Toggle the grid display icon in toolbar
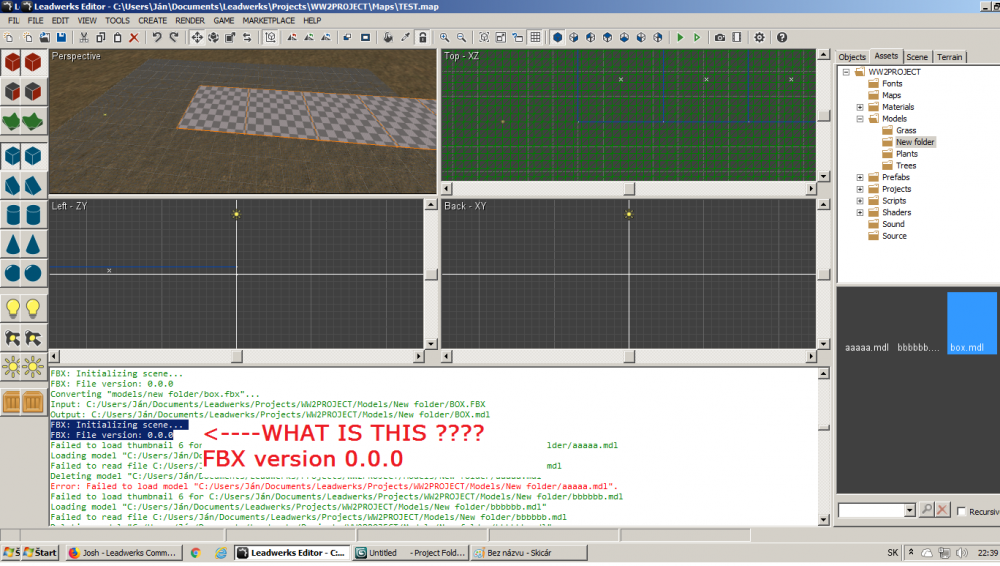The height and width of the screenshot is (566, 1000). [535, 37]
